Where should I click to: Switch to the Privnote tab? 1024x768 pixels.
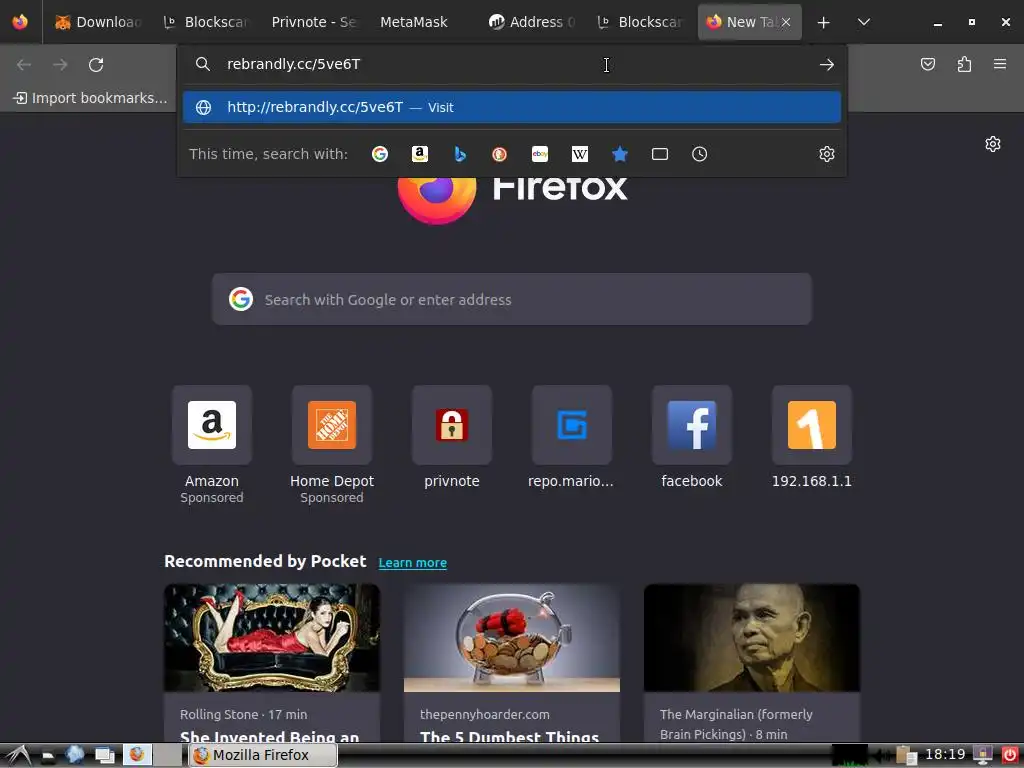coord(314,22)
